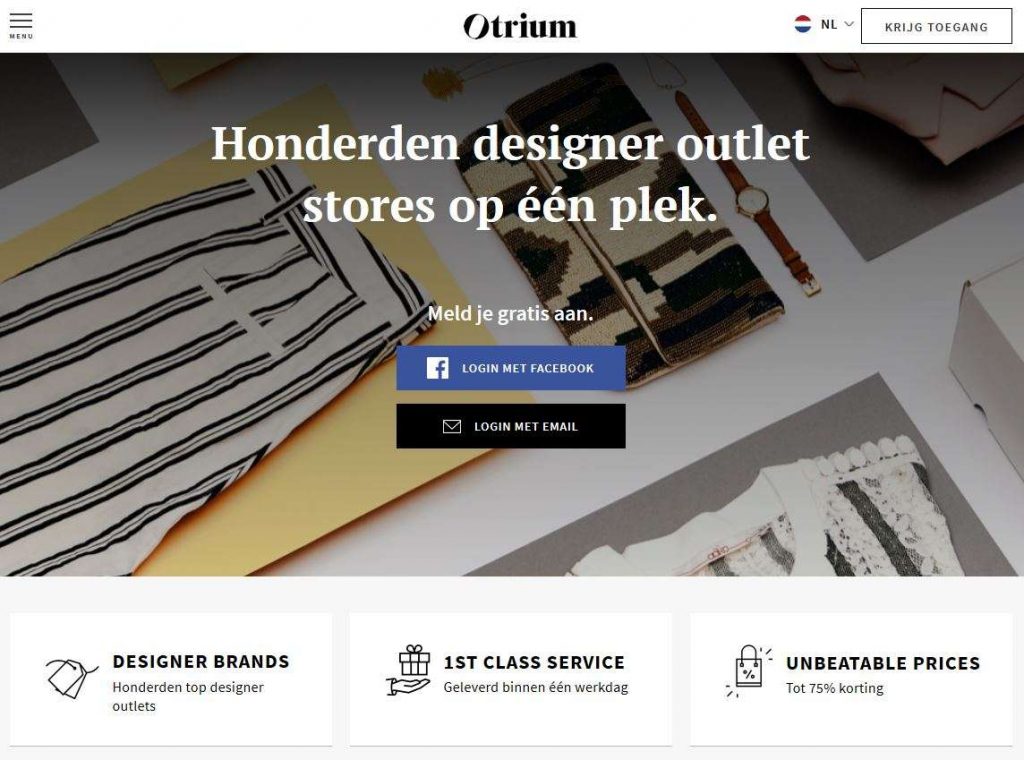Click the envelope email icon
The width and height of the screenshot is (1024, 760).
click(452, 426)
